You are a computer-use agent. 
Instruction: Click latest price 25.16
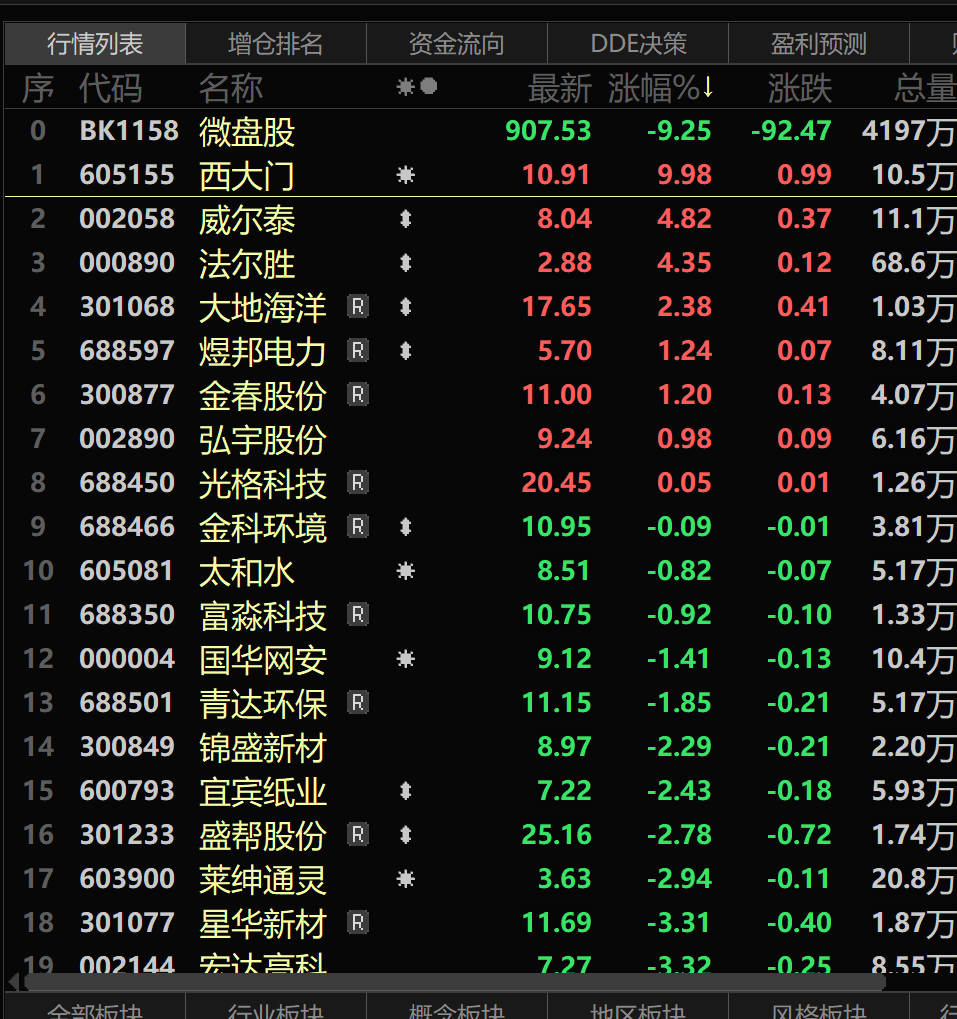(x=556, y=834)
